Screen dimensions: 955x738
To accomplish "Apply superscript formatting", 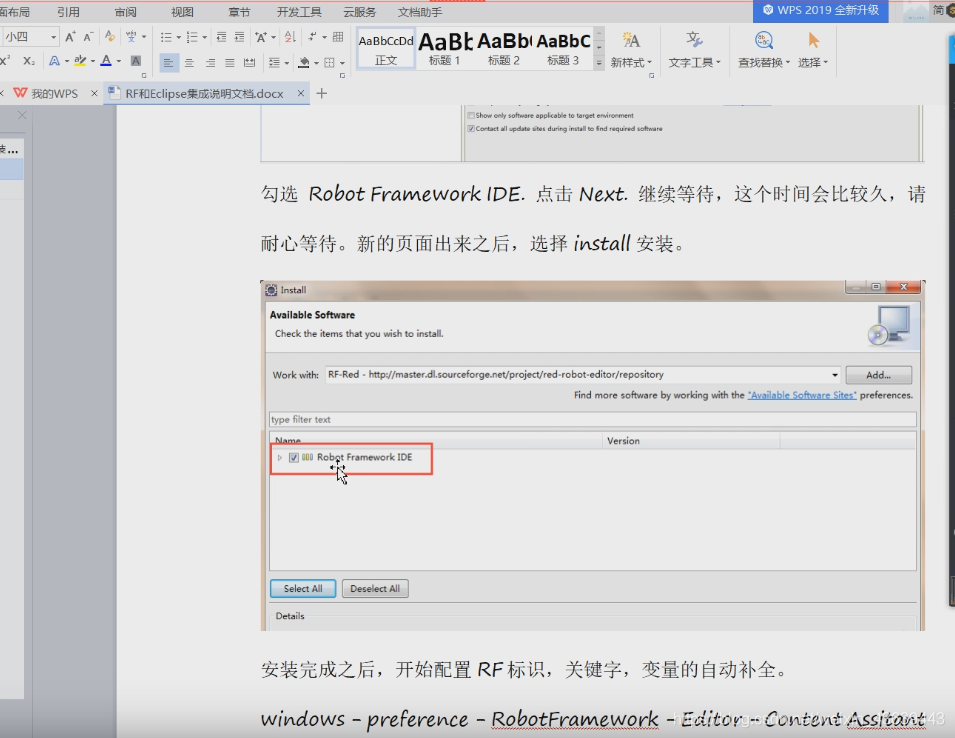I will 5,60.
